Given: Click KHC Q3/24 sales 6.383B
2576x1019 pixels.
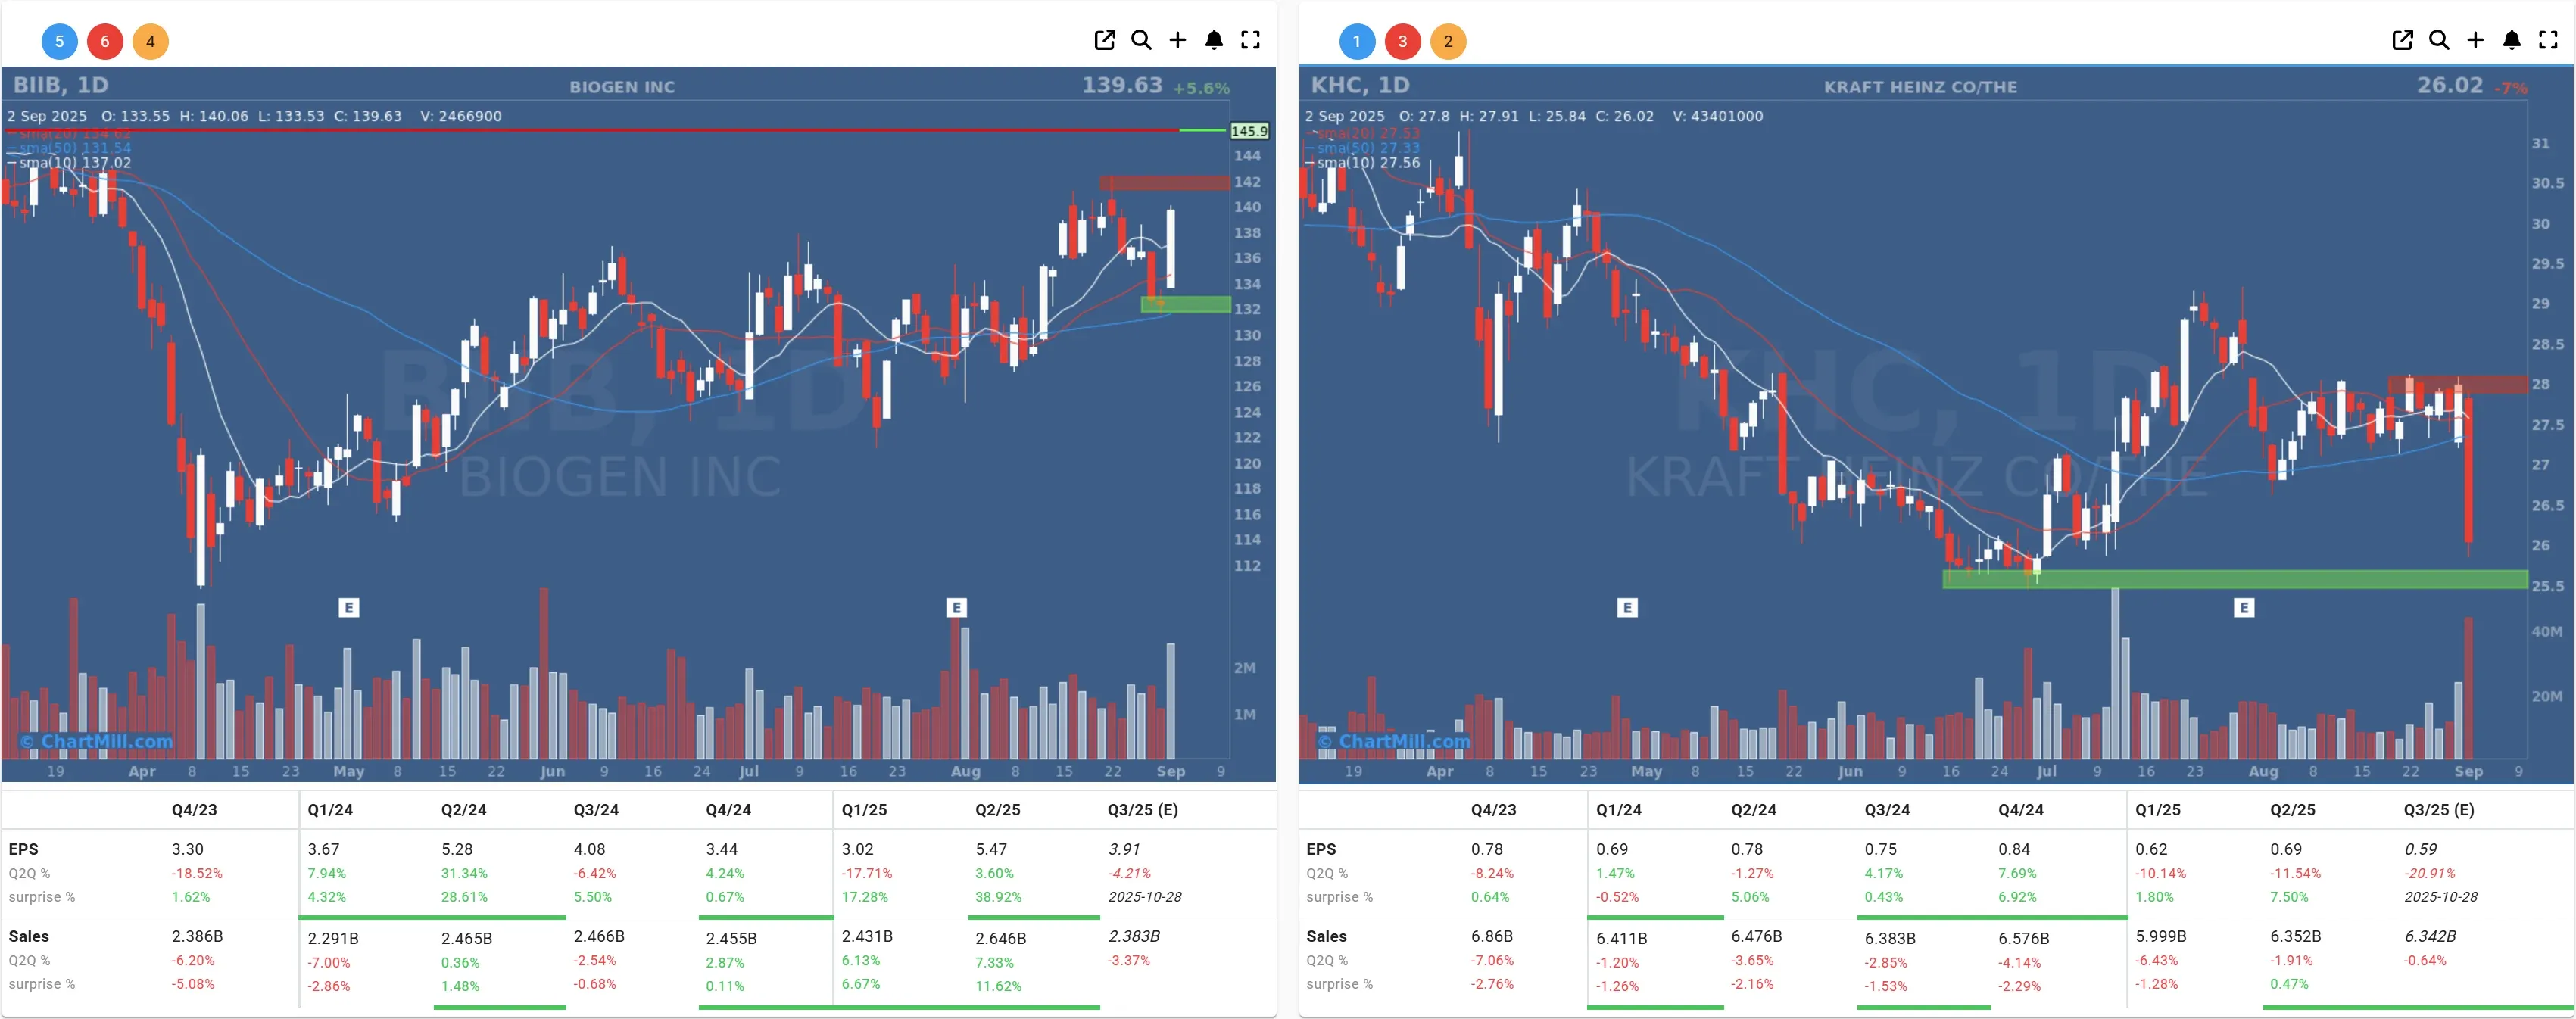Looking at the screenshot, I should tap(1890, 938).
